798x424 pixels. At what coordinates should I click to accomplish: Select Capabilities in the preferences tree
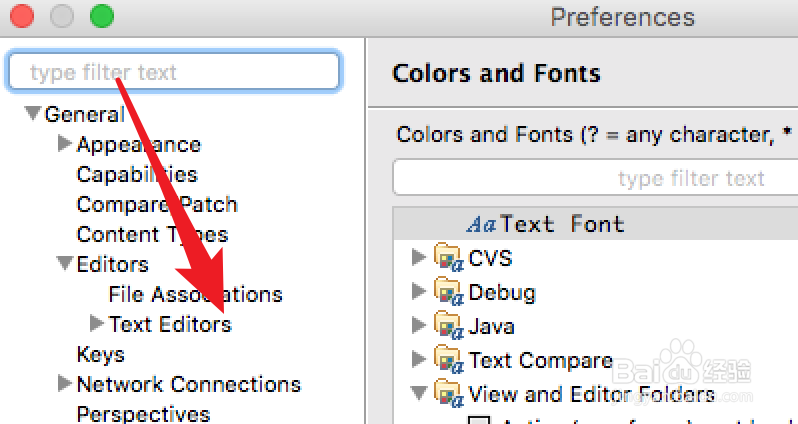tap(137, 174)
